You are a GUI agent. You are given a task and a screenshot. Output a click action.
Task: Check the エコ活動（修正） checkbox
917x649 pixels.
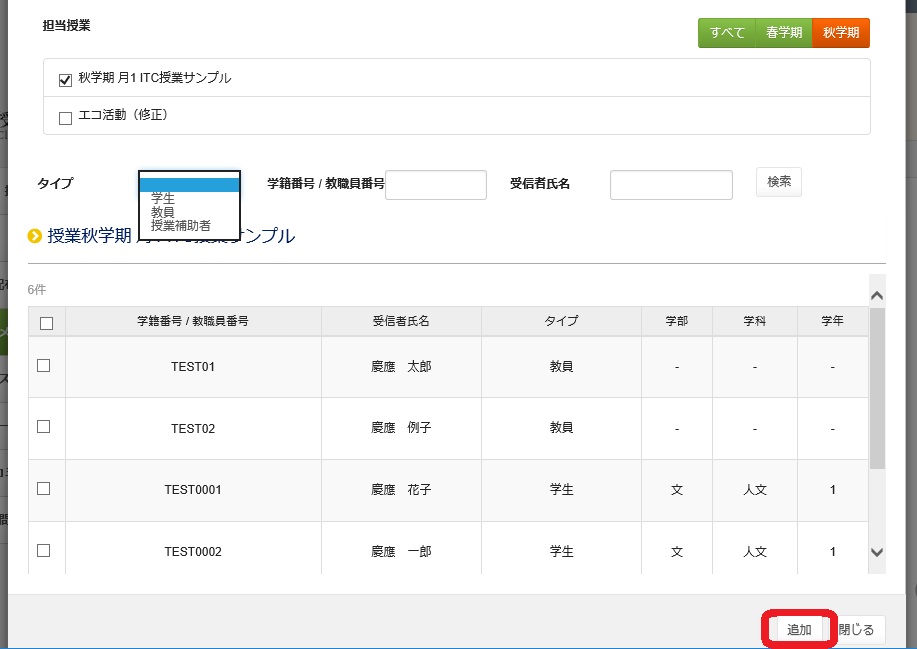pos(66,118)
